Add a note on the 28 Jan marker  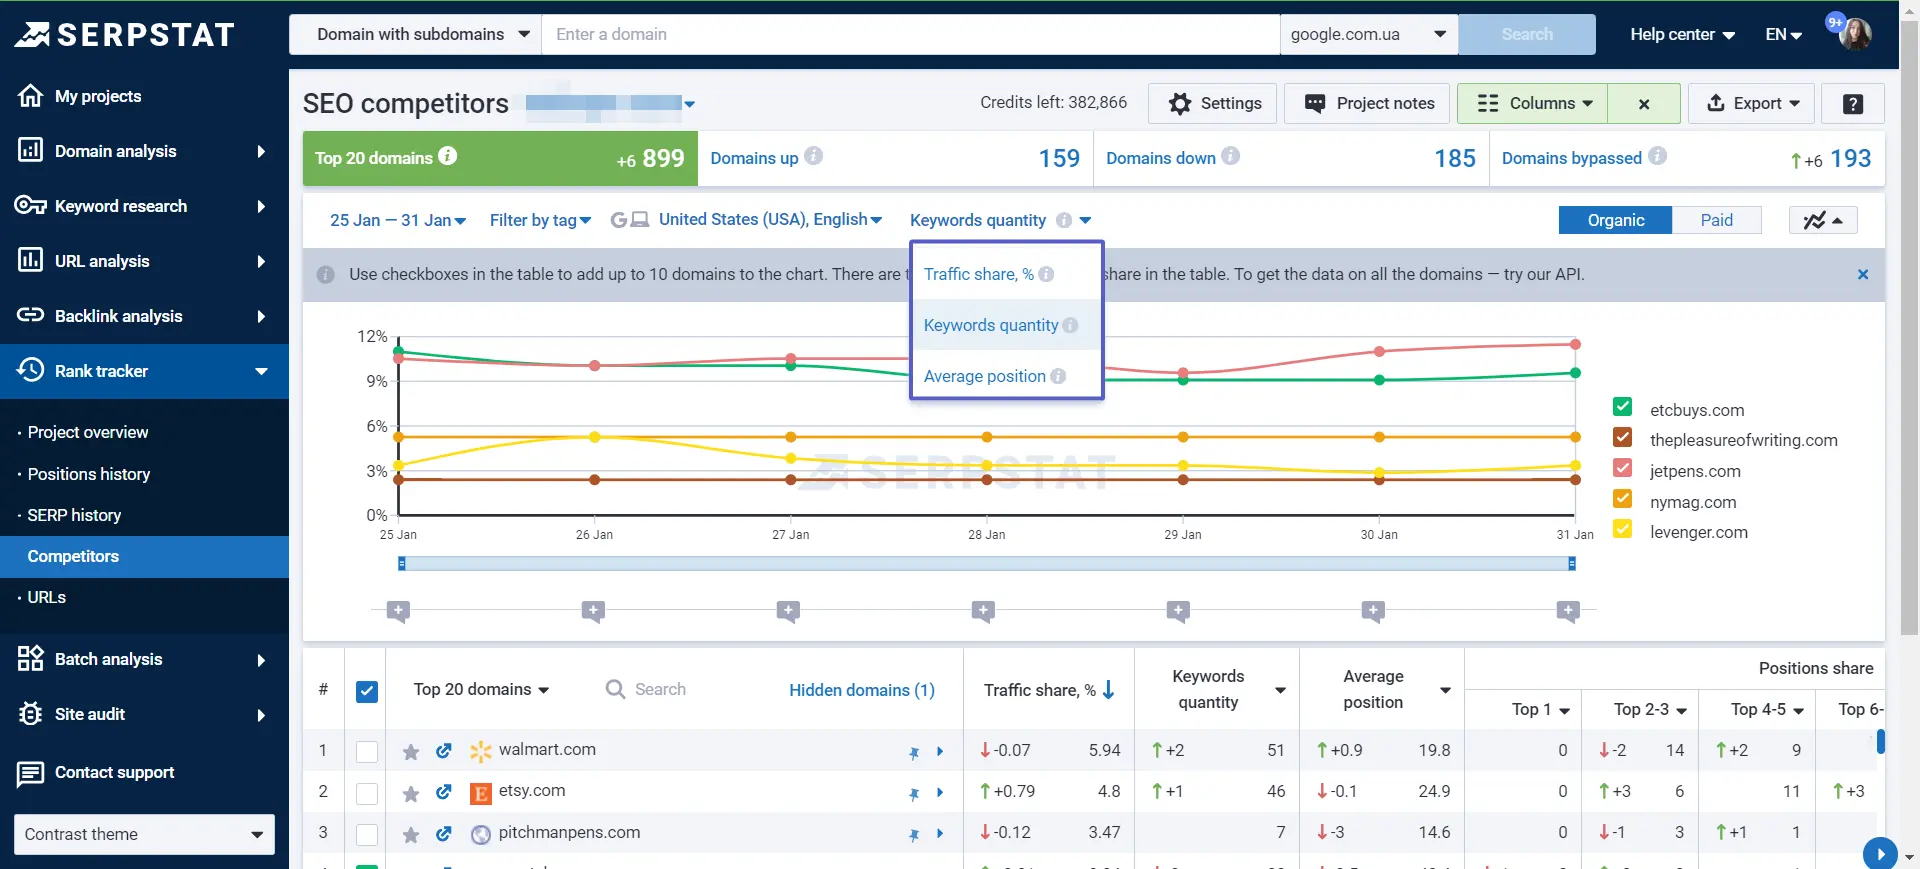point(983,610)
